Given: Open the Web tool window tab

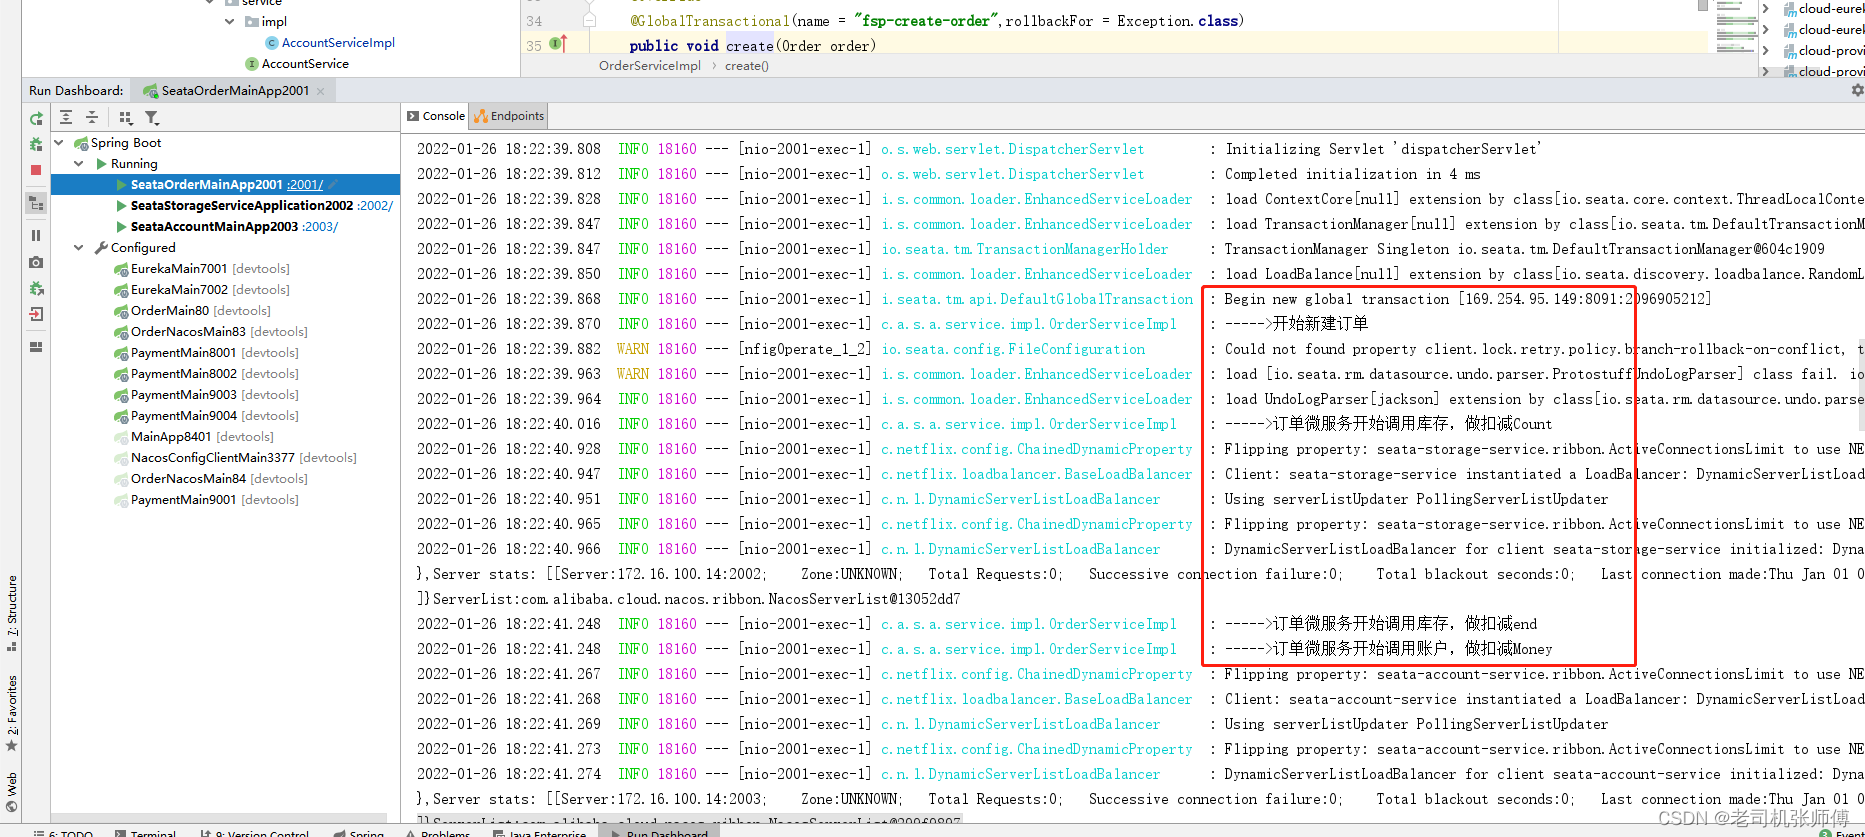Looking at the screenshot, I should (x=12, y=792).
